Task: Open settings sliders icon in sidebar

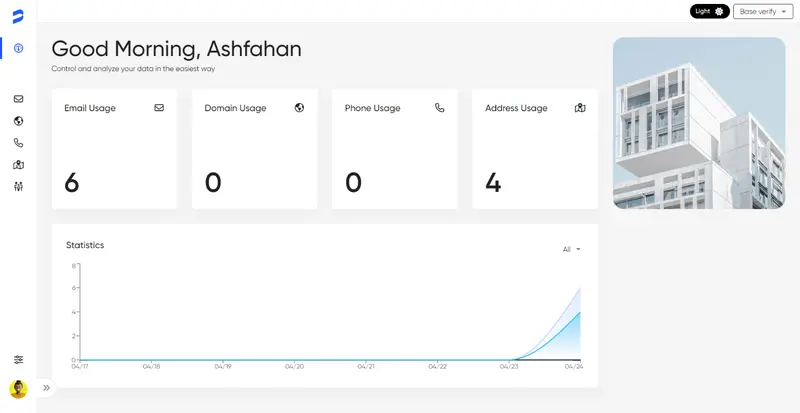Action: point(18,359)
